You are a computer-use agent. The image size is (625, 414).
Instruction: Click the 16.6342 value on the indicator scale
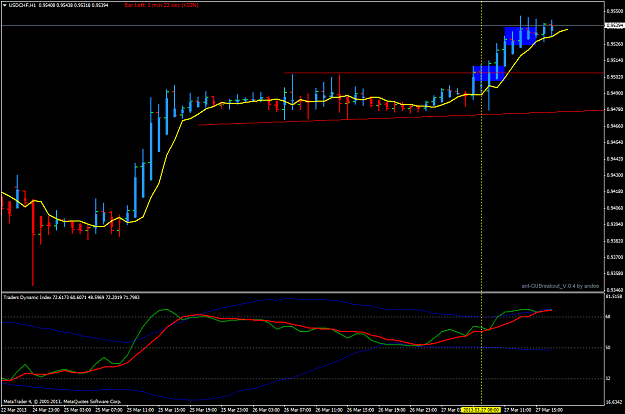tap(613, 402)
